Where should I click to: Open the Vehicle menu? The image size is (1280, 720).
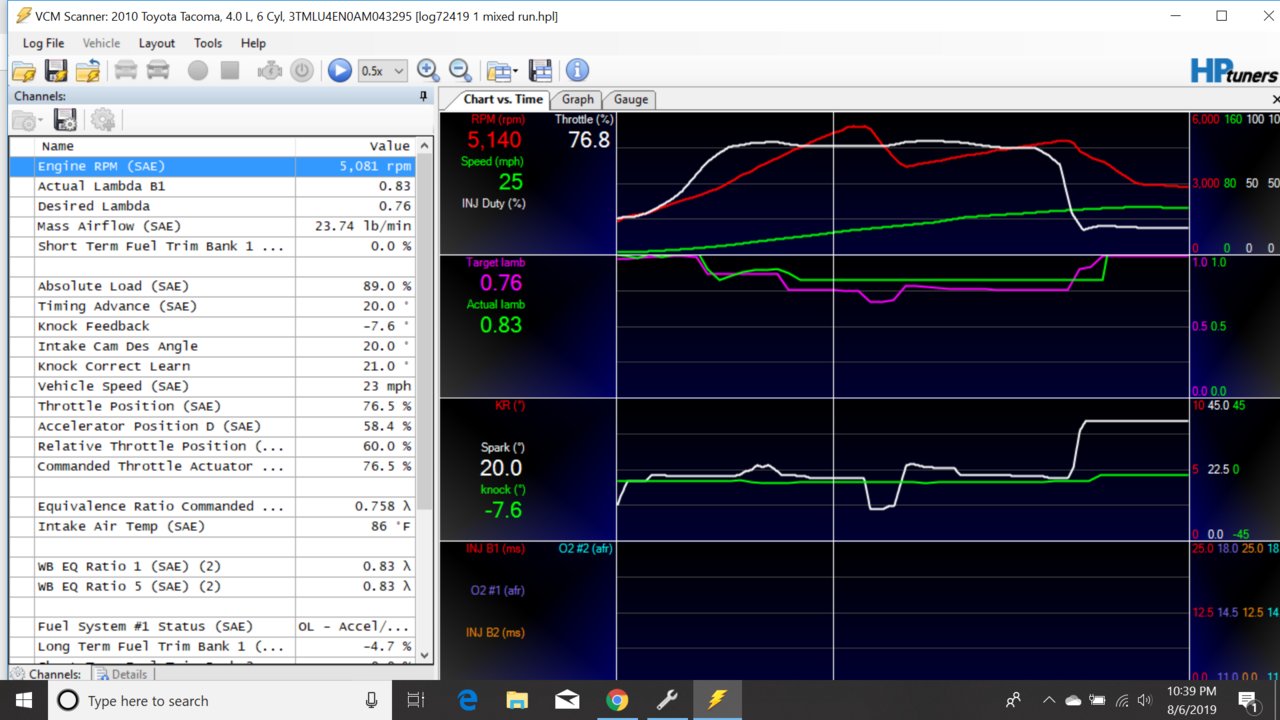[x=101, y=43]
